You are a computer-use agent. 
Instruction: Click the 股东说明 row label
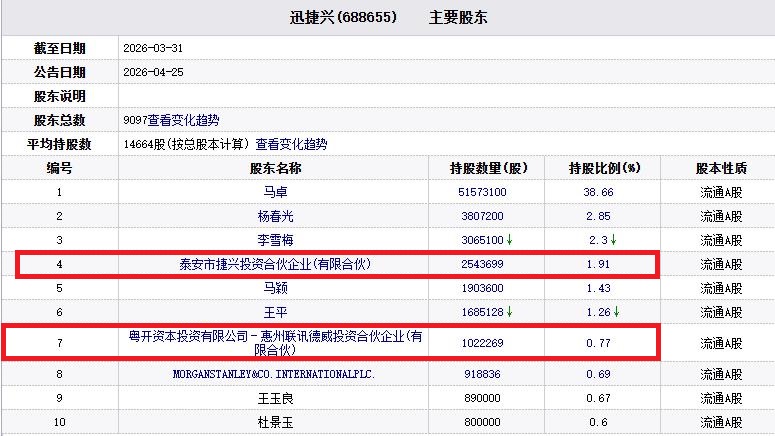(x=60, y=96)
